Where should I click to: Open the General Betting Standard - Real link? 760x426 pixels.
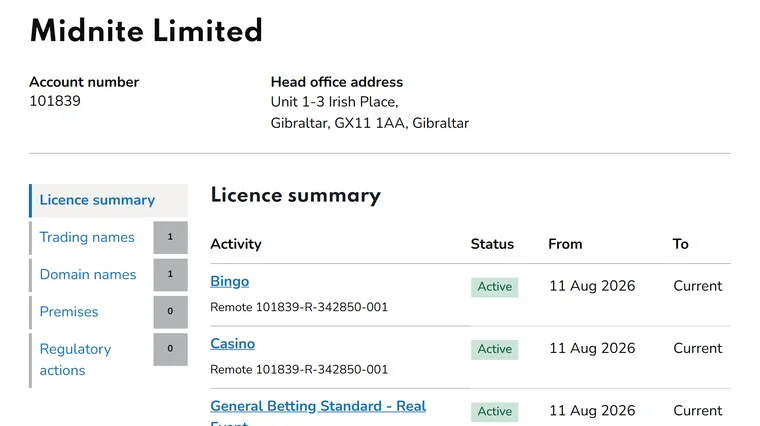[318, 406]
